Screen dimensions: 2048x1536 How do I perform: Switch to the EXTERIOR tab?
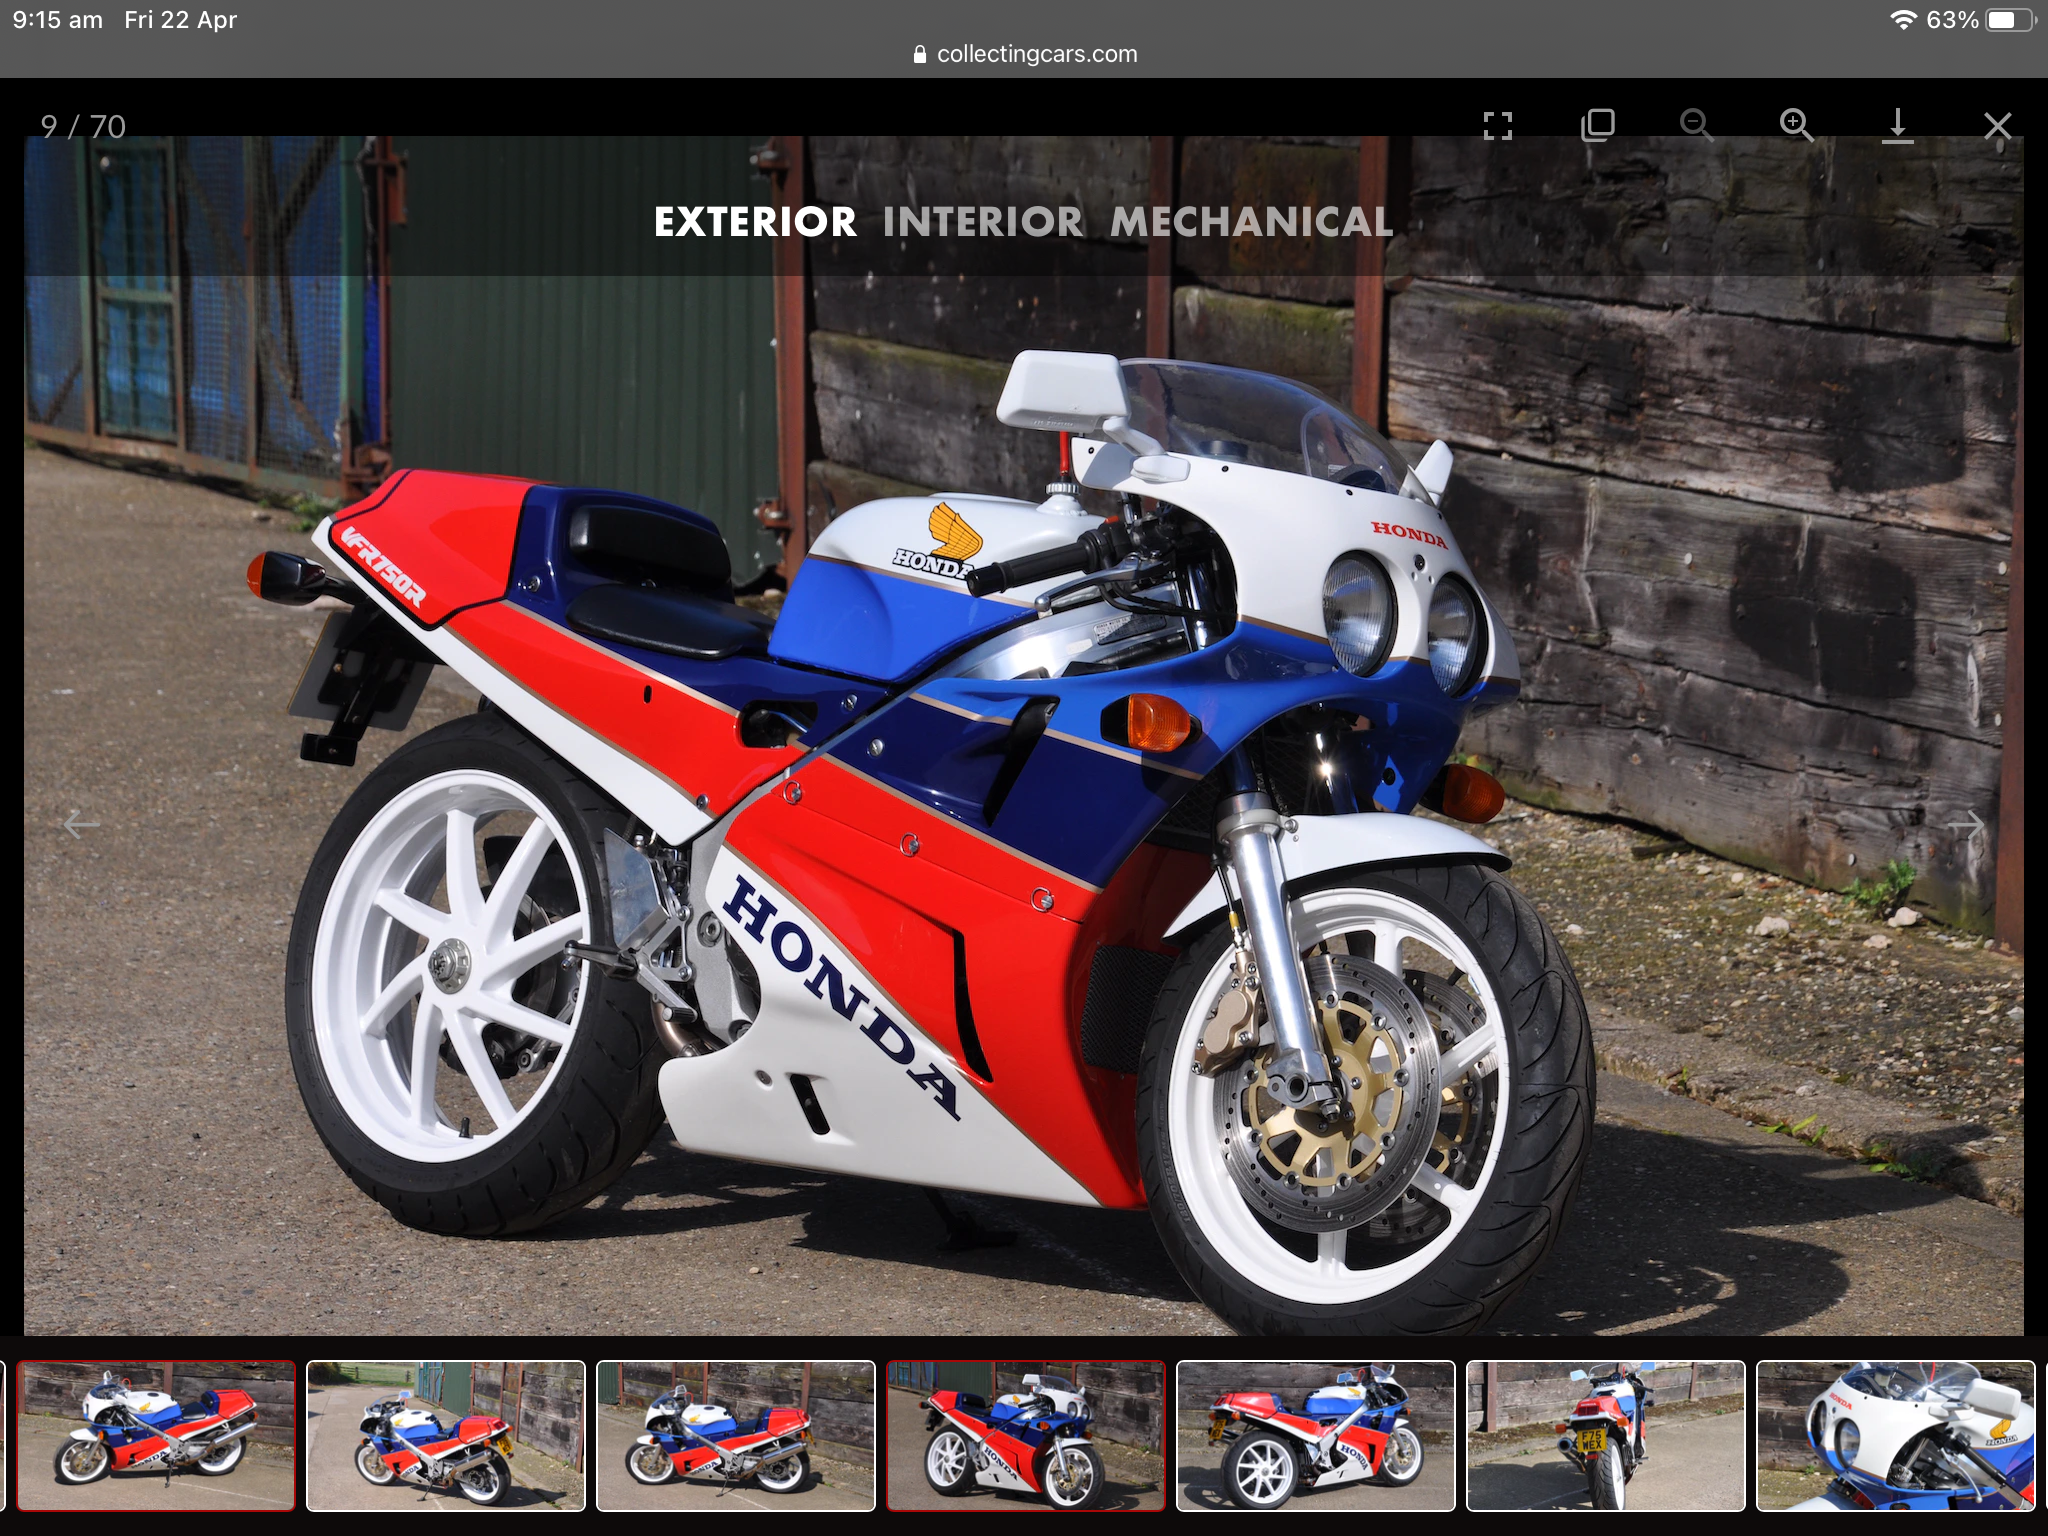click(755, 222)
